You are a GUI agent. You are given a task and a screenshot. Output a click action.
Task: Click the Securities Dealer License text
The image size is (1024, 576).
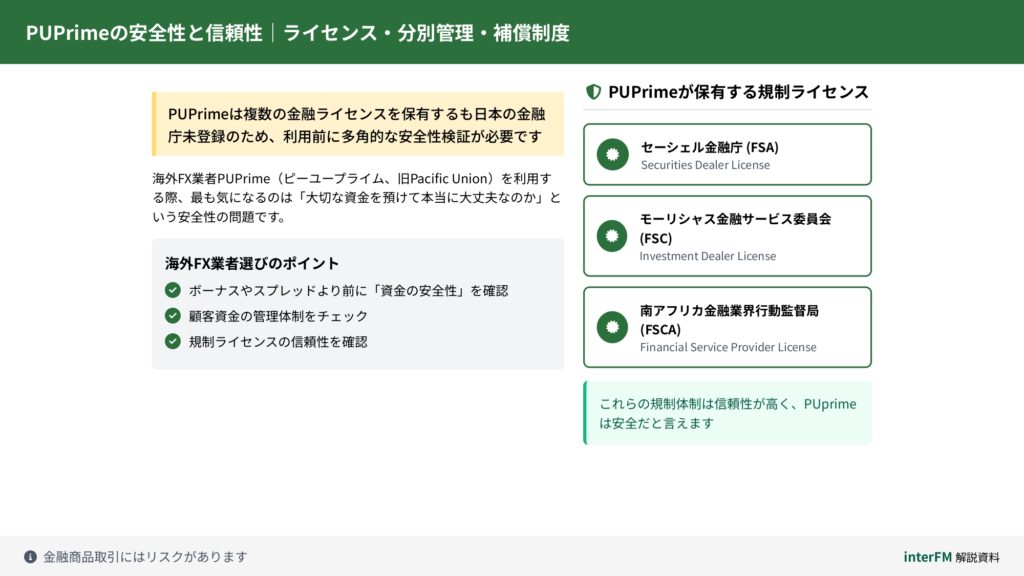[705, 165]
